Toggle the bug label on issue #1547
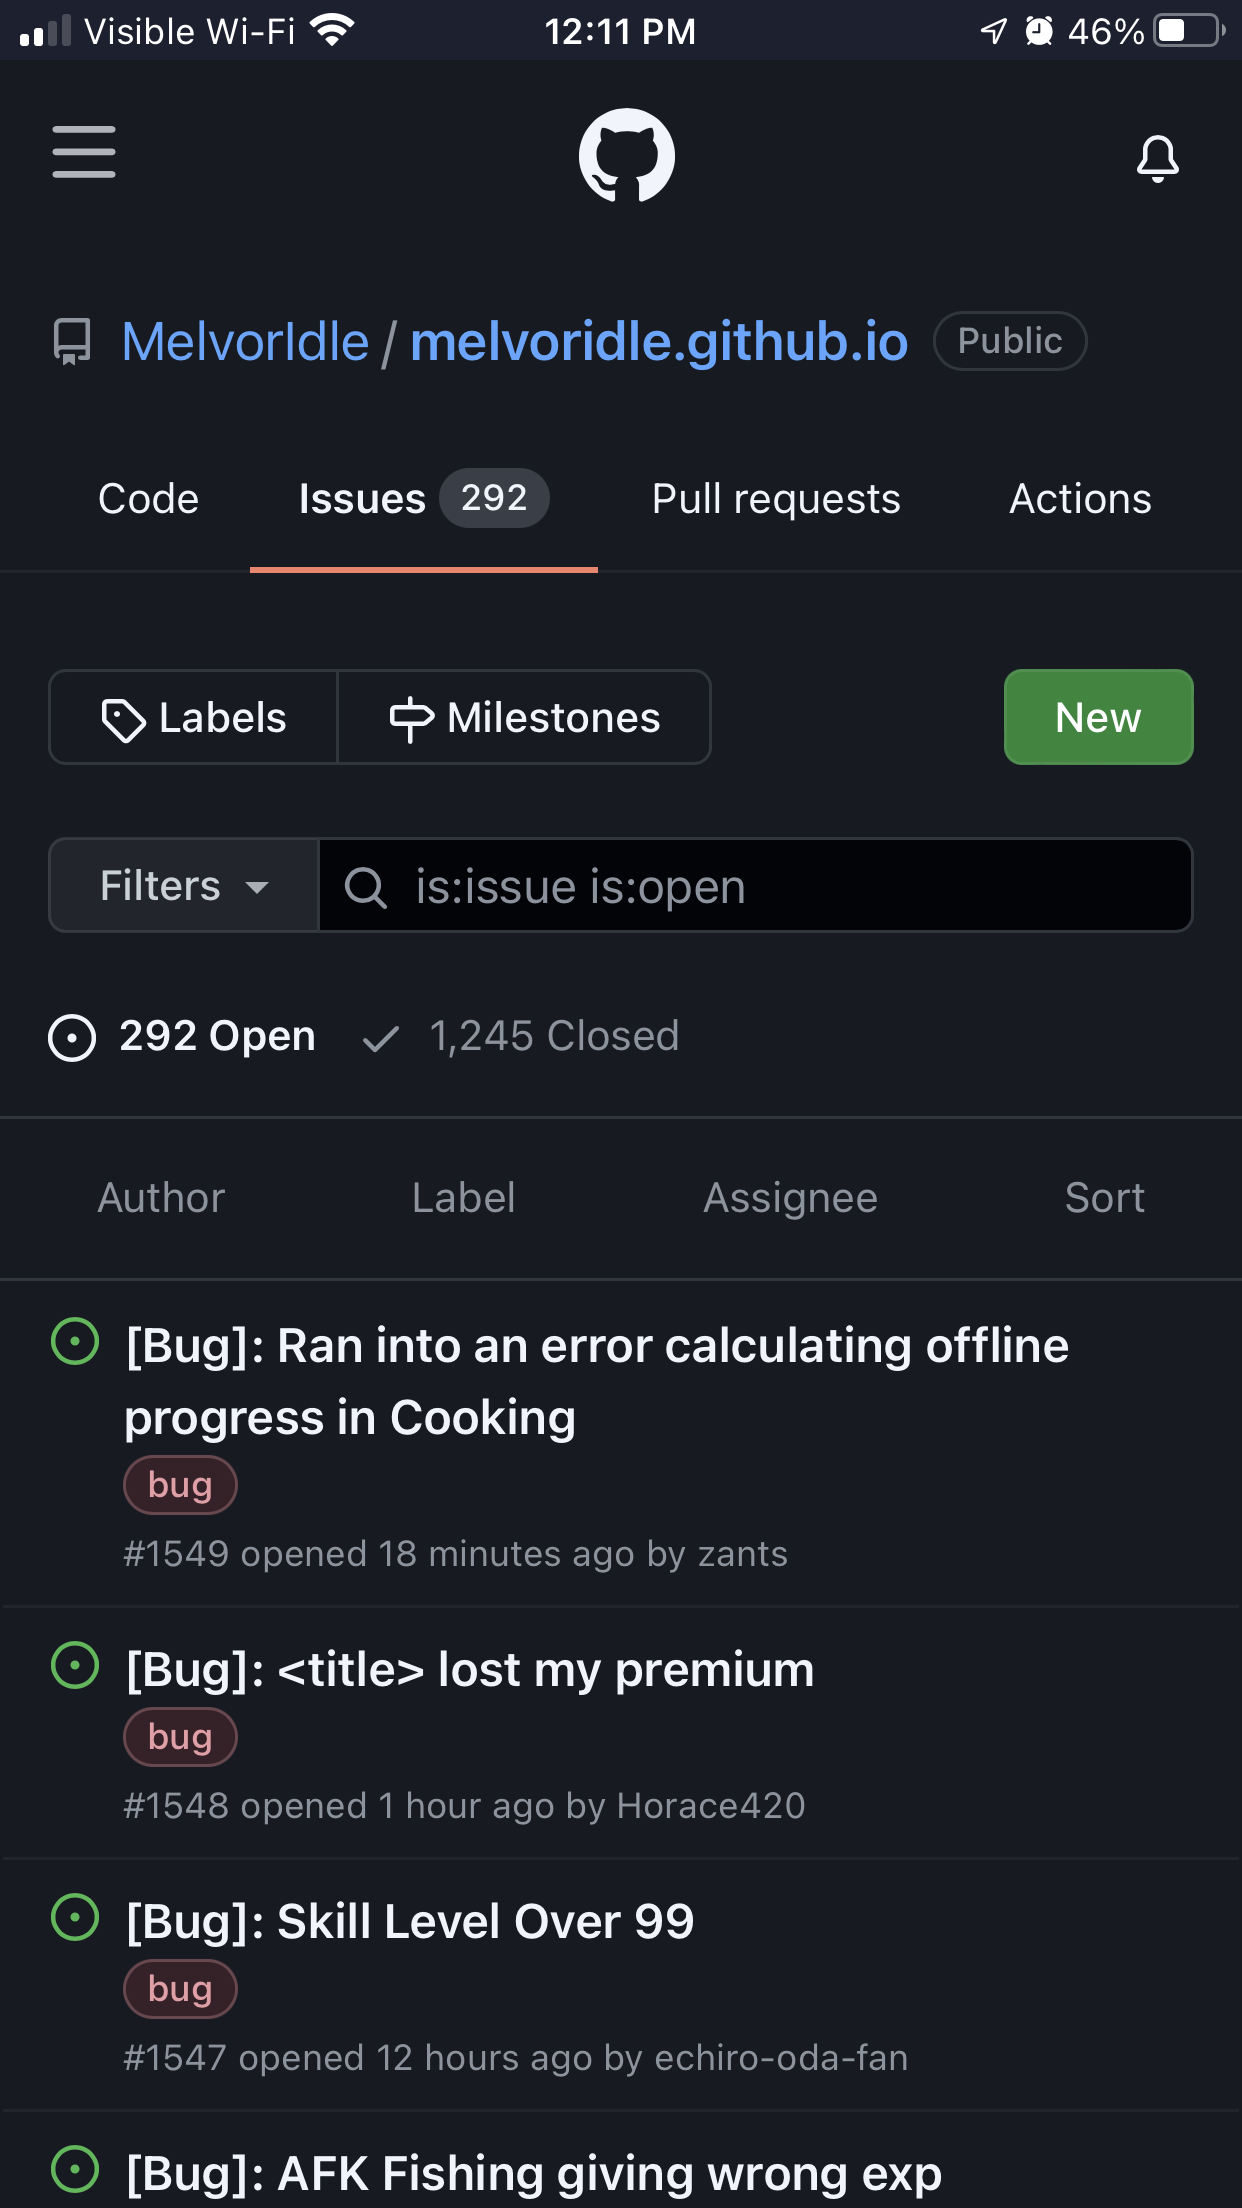This screenshot has width=1242, height=2208. click(180, 1988)
